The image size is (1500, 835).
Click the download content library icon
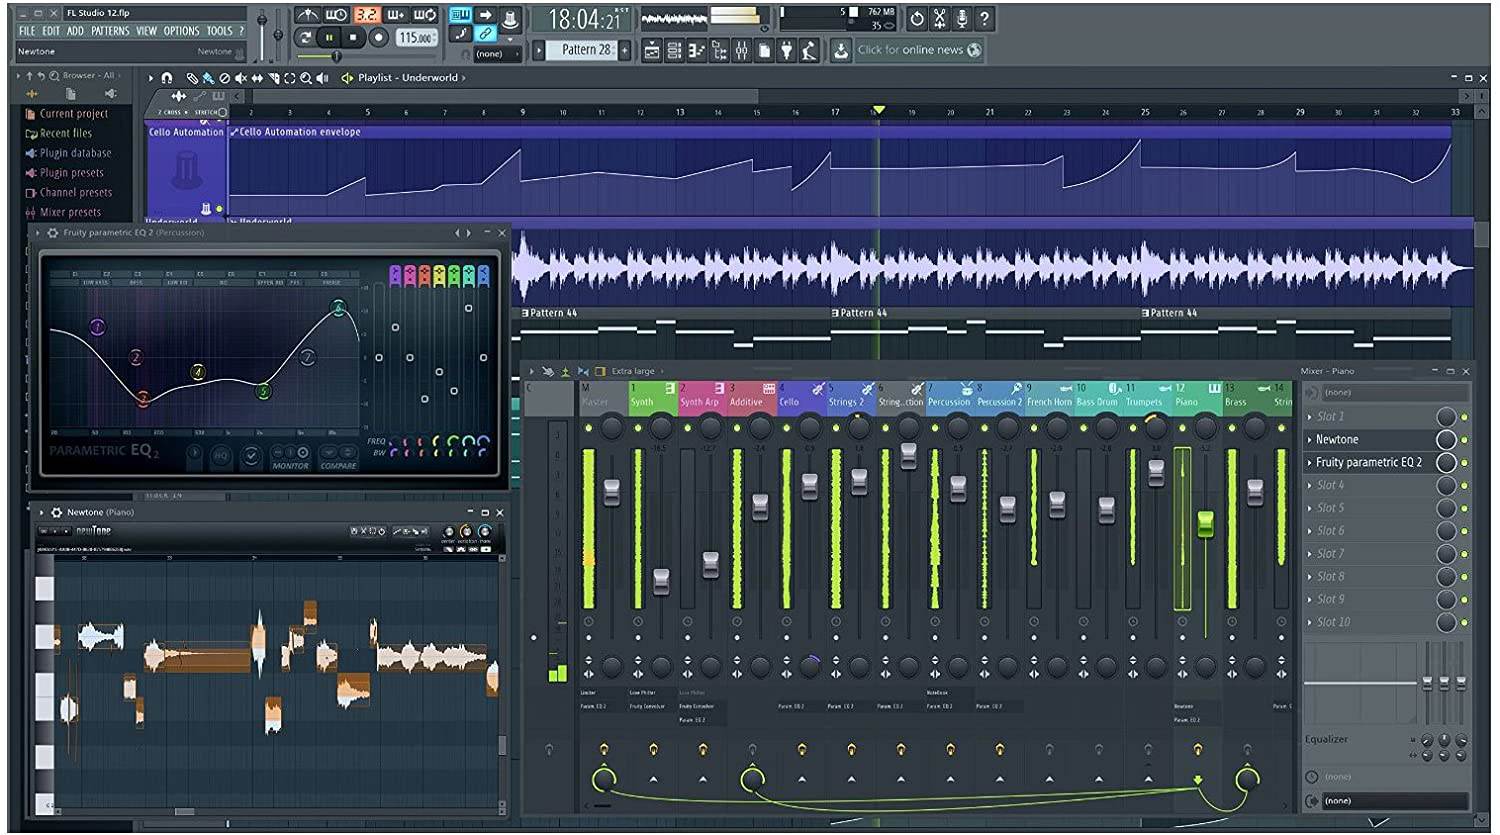(841, 50)
